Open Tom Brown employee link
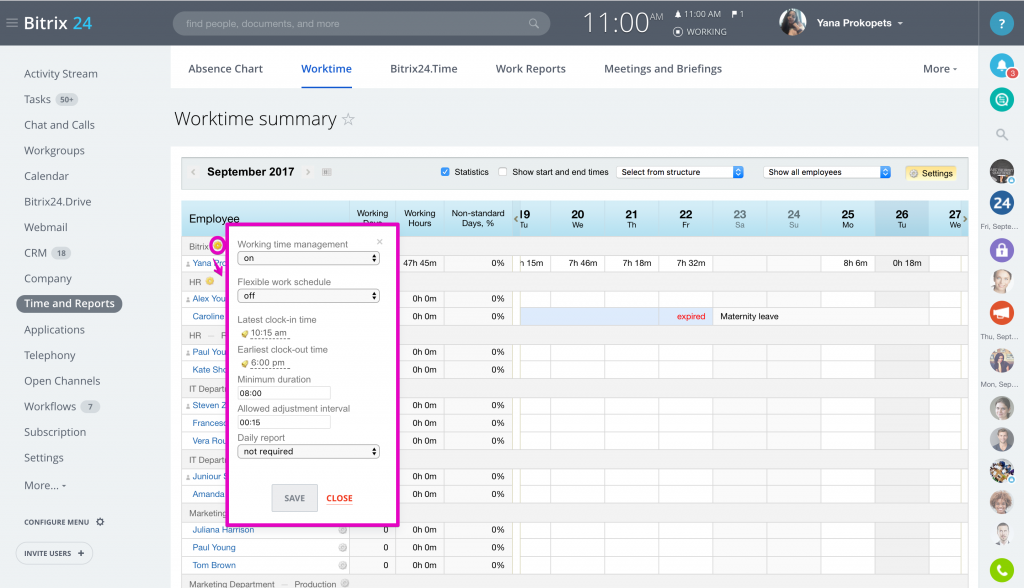Screen dimensions: 1024x588 [214, 565]
